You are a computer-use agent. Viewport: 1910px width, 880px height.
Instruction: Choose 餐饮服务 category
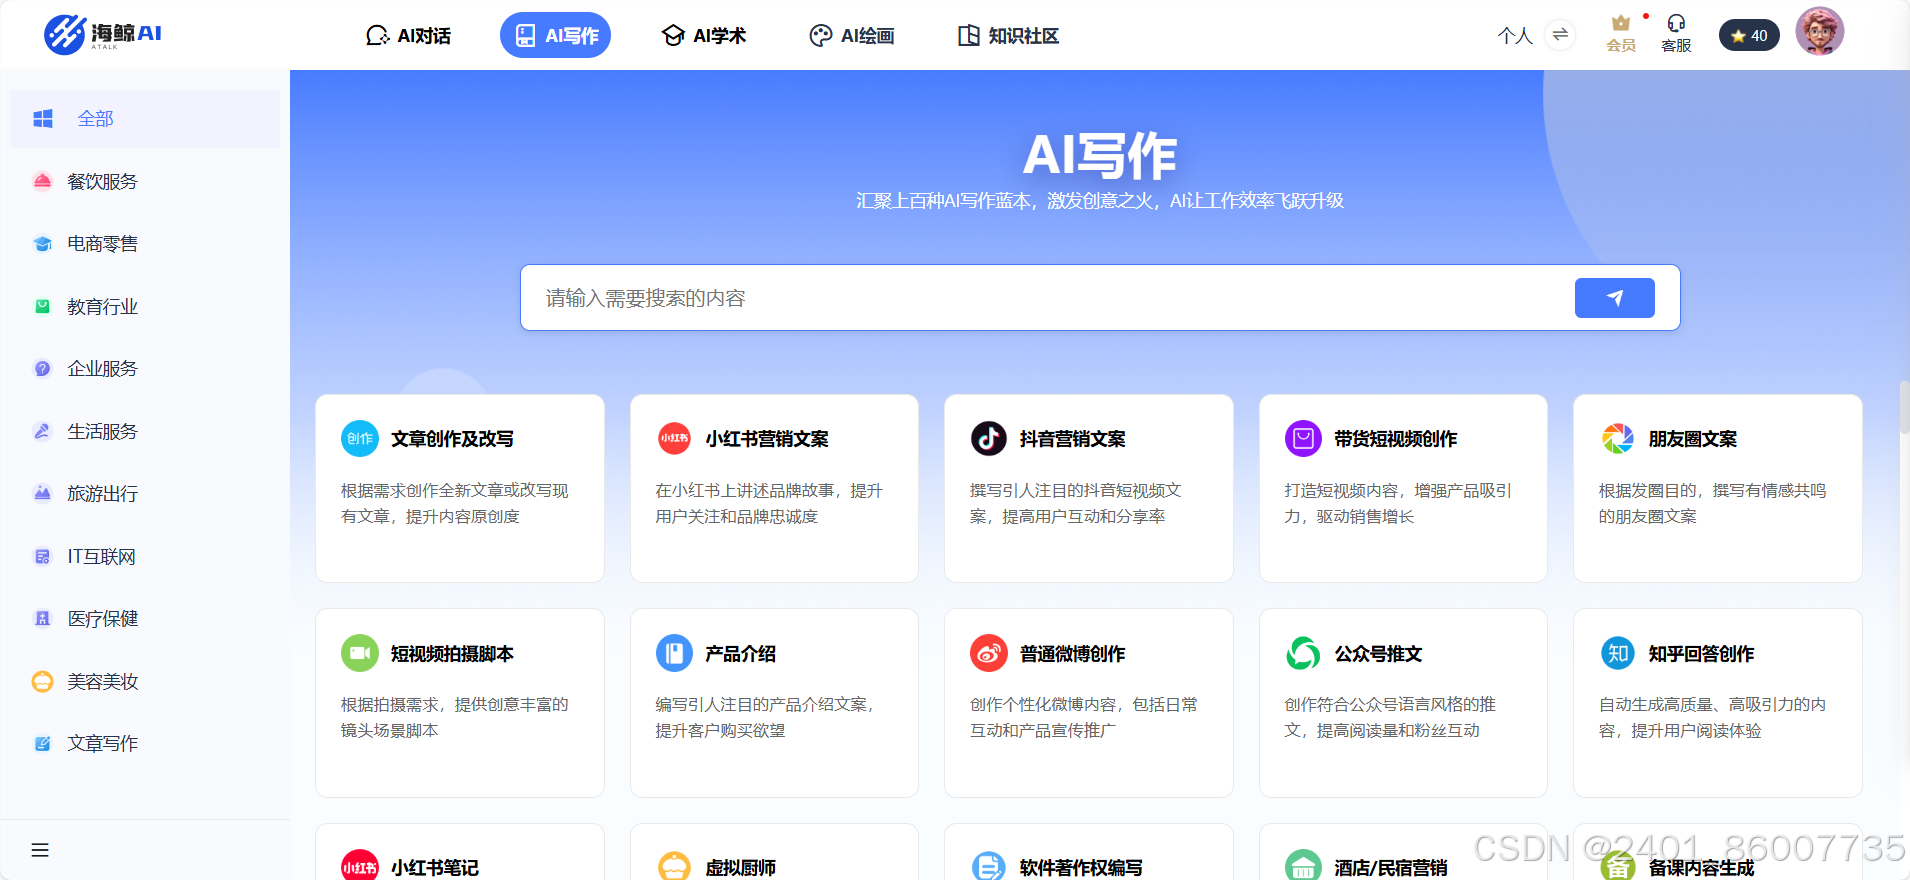(145, 182)
